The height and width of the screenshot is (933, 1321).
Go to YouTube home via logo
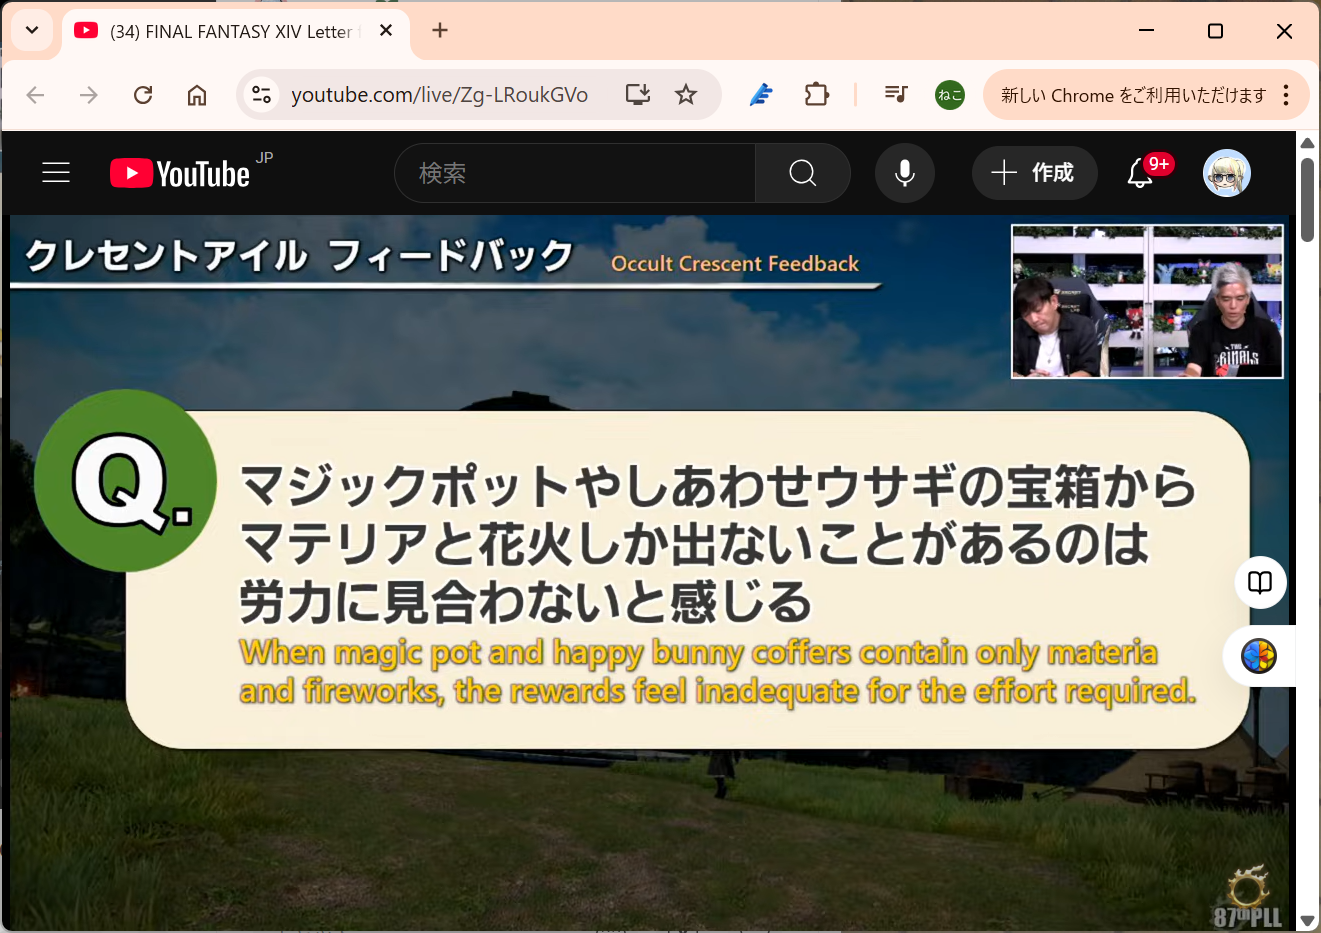[181, 173]
